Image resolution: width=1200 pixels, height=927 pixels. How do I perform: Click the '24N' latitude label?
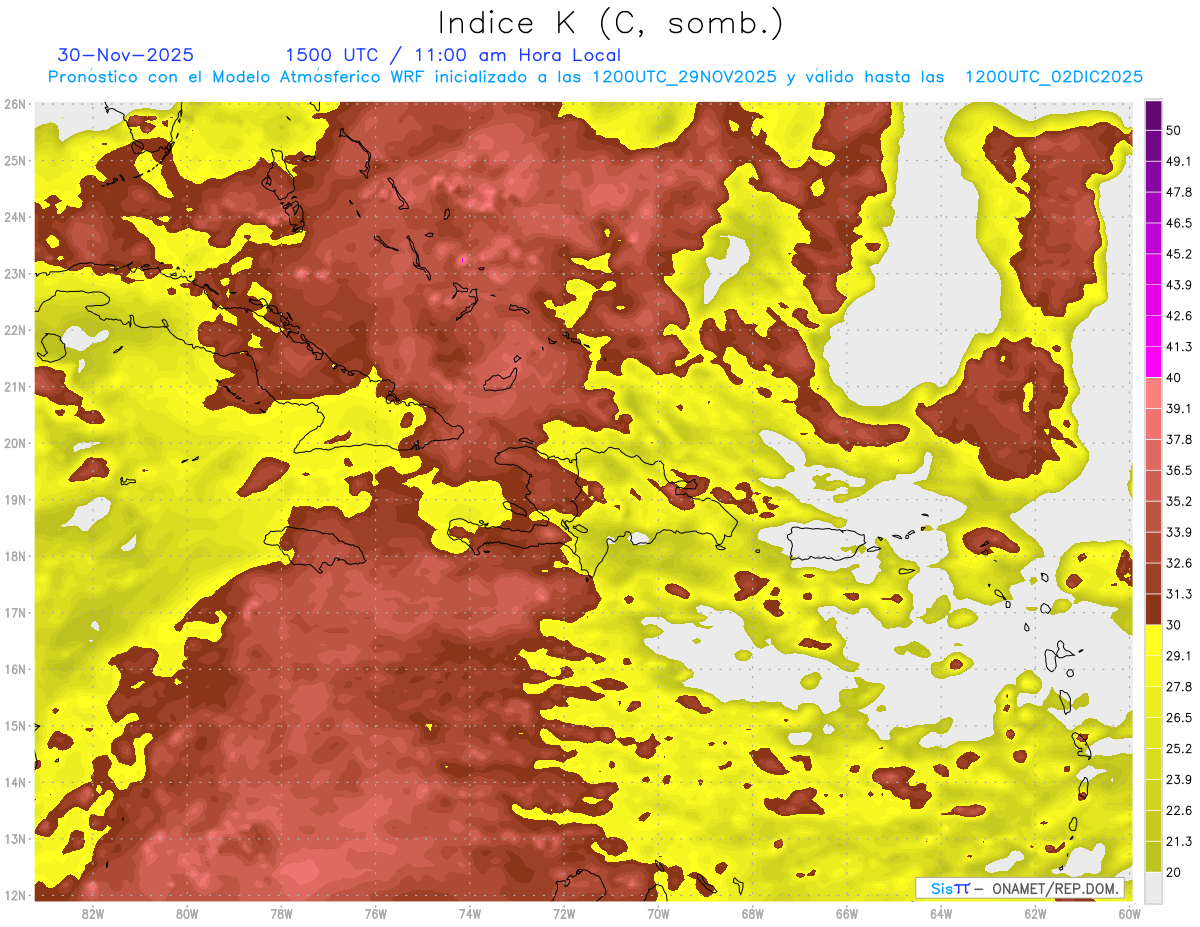[x=15, y=217]
